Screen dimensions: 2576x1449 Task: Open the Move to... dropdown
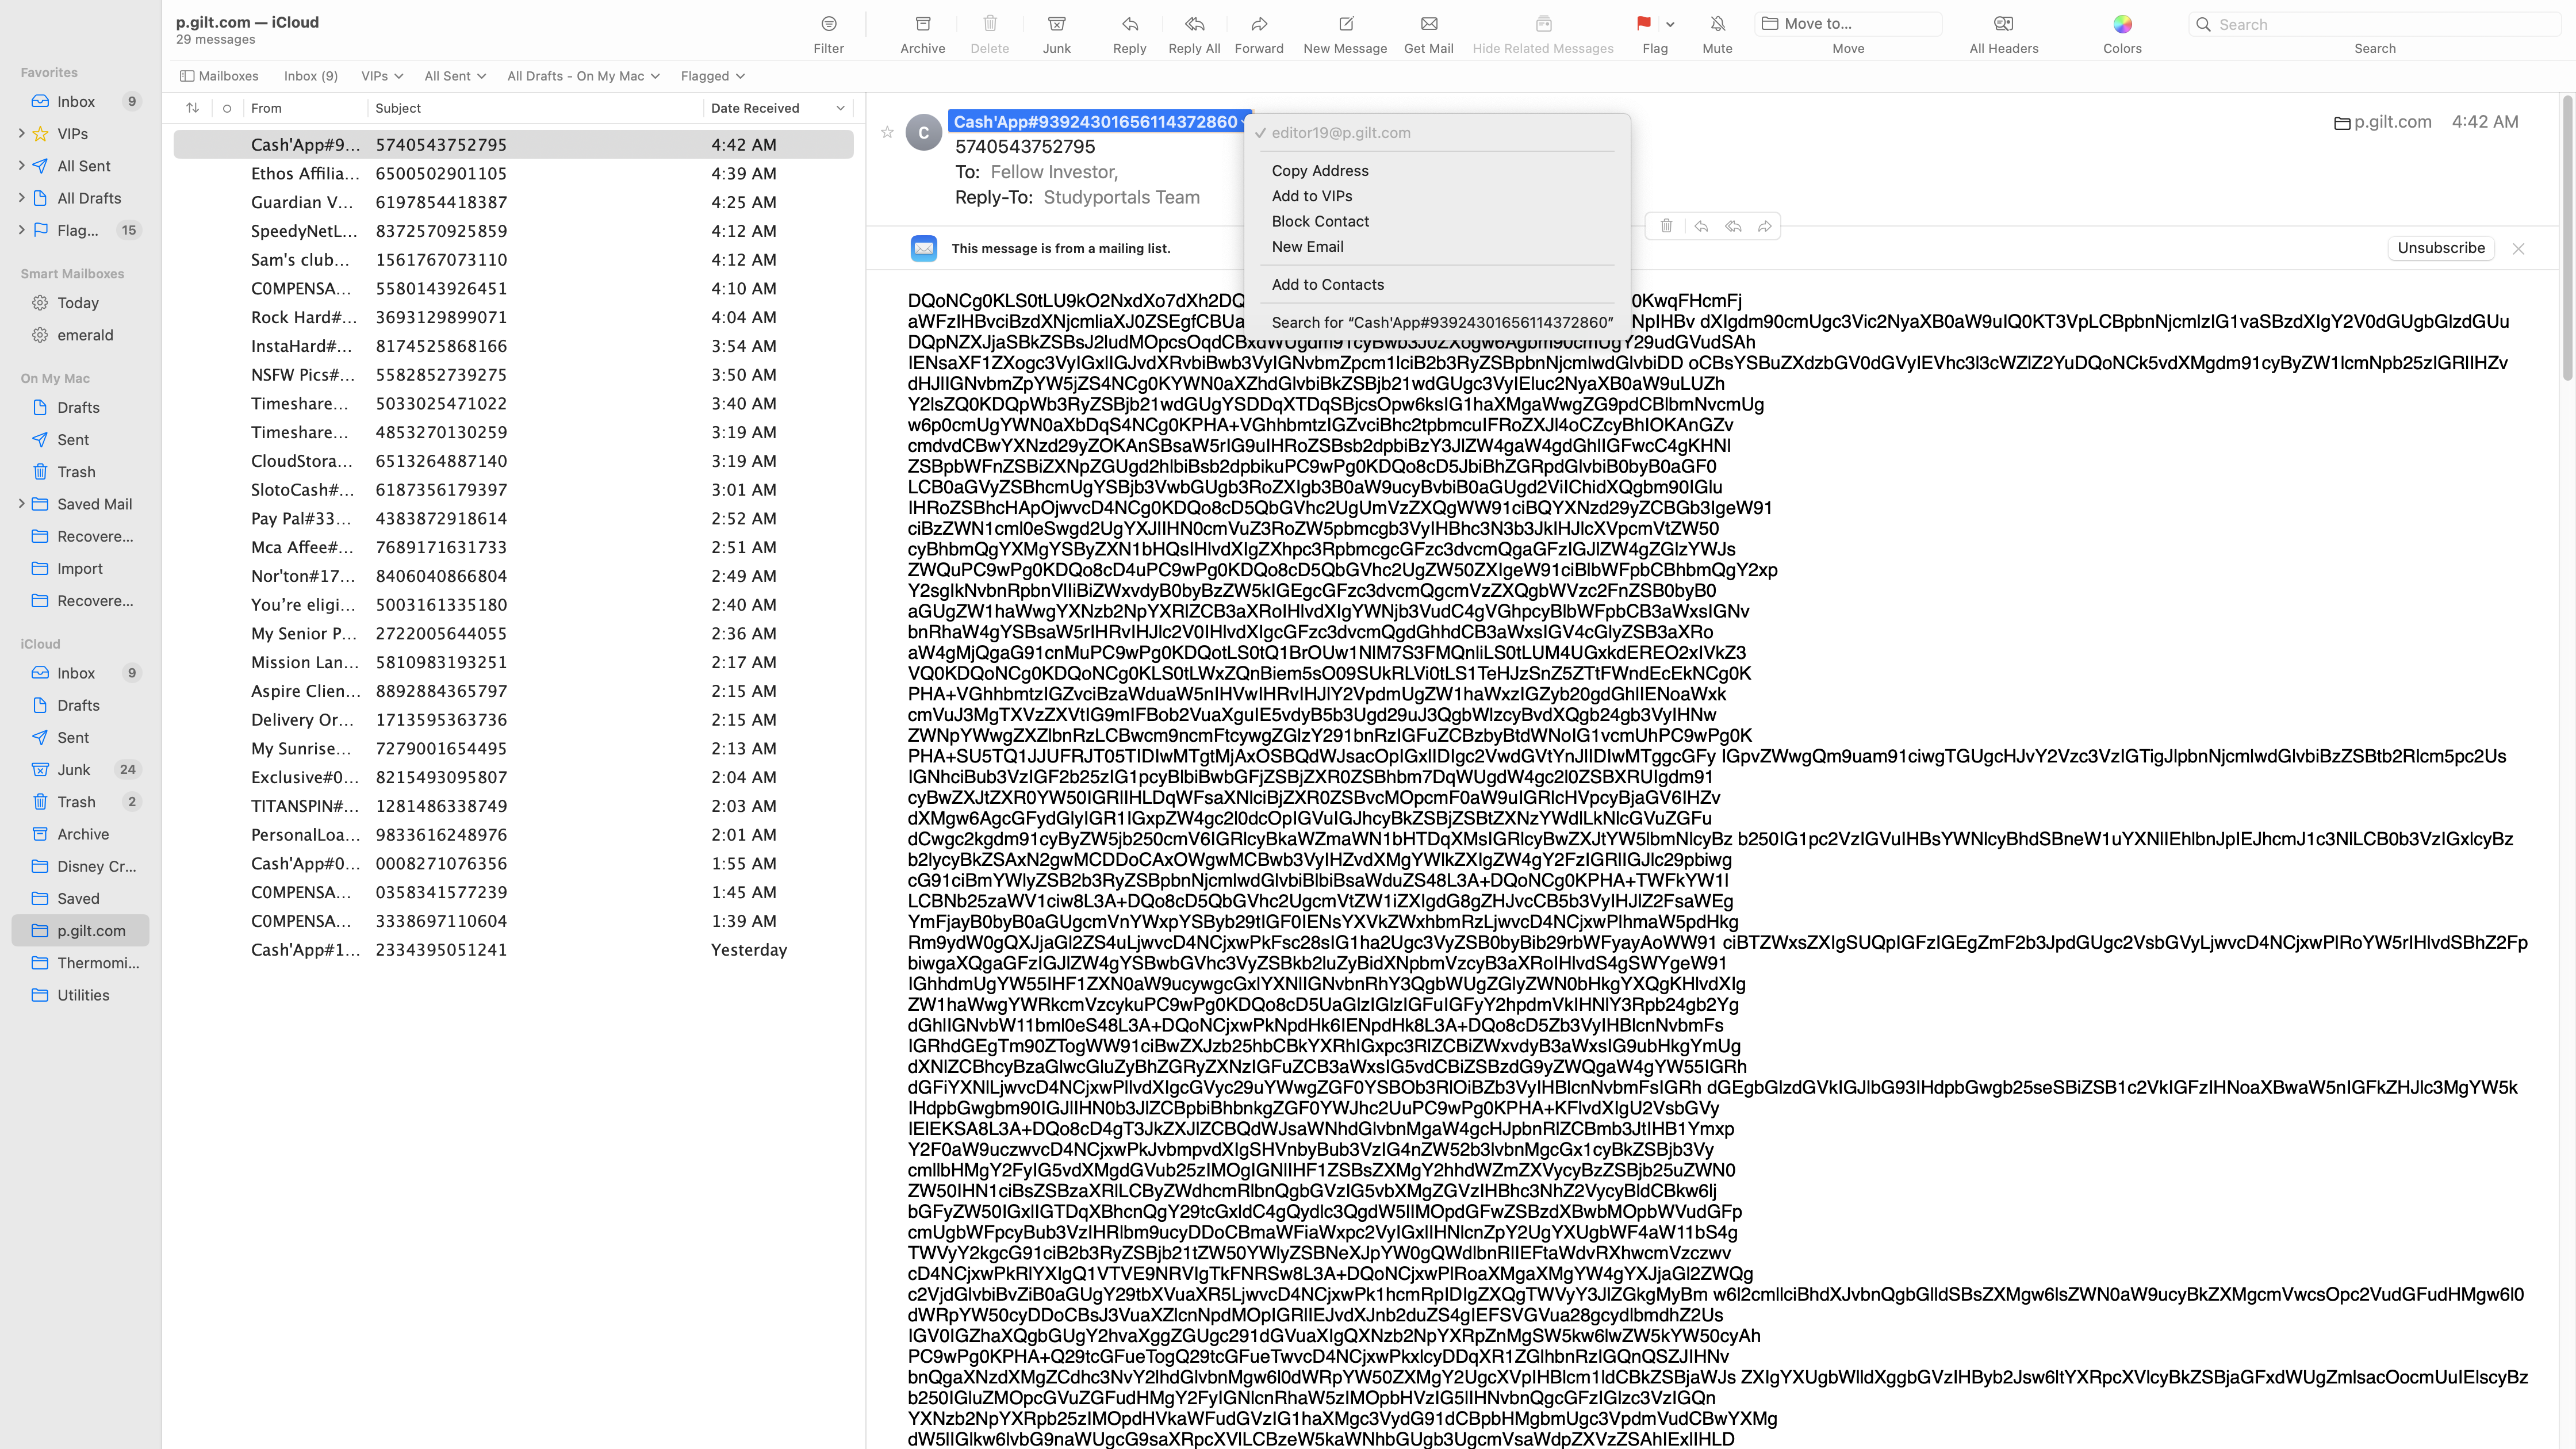point(1848,24)
